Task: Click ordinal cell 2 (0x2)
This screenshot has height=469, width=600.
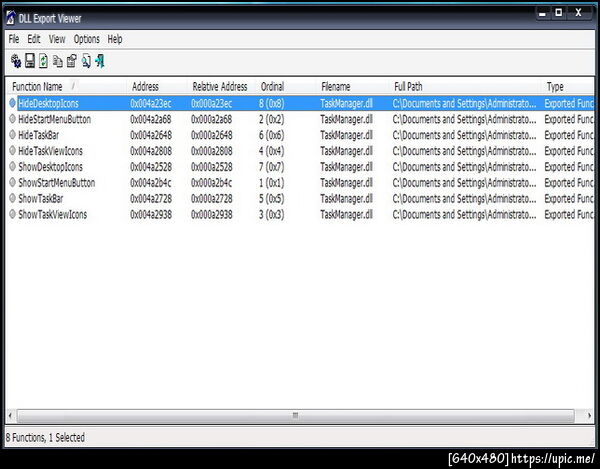Action: (271, 119)
